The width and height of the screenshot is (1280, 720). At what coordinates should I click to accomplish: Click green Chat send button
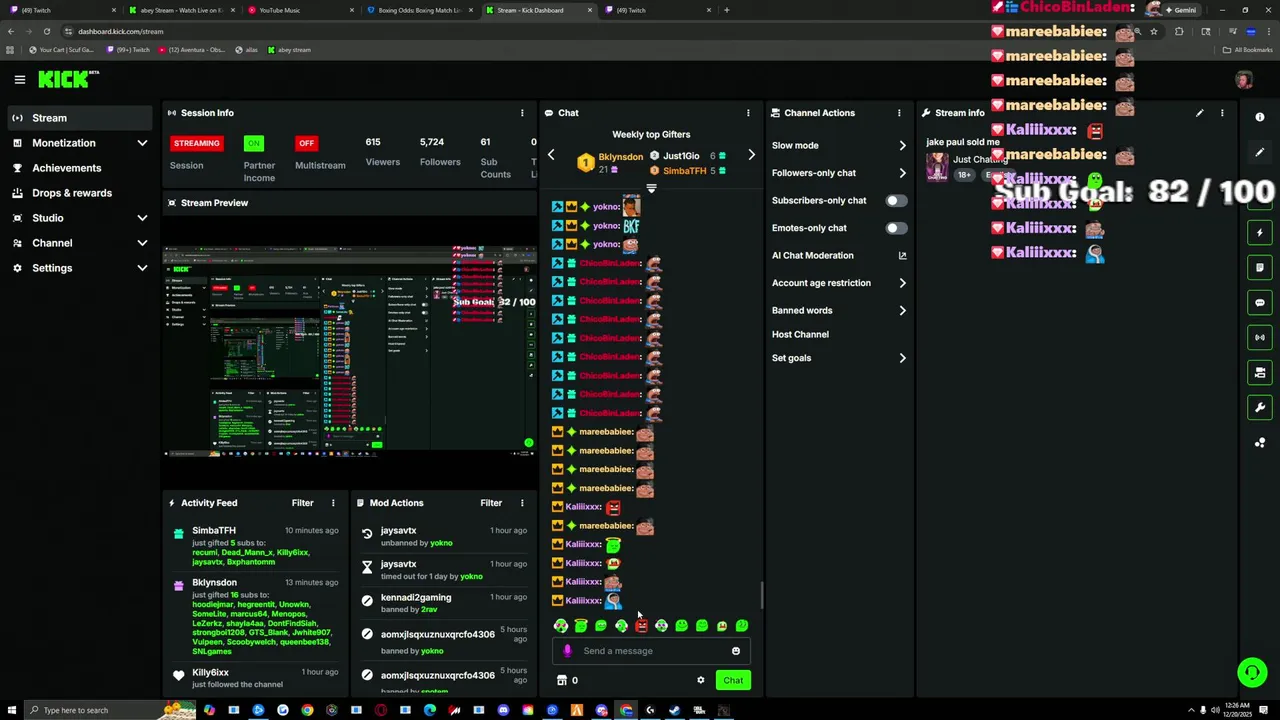click(x=733, y=680)
